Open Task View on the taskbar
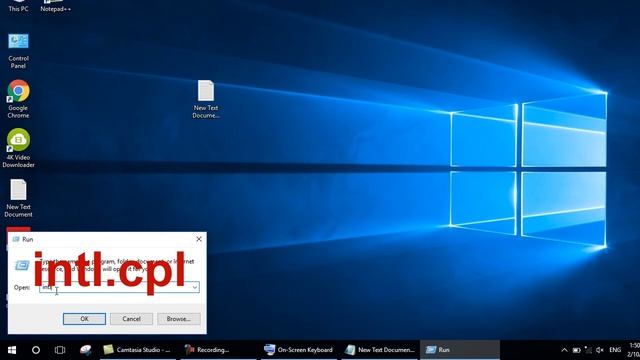640x360 pixels. tap(60, 350)
